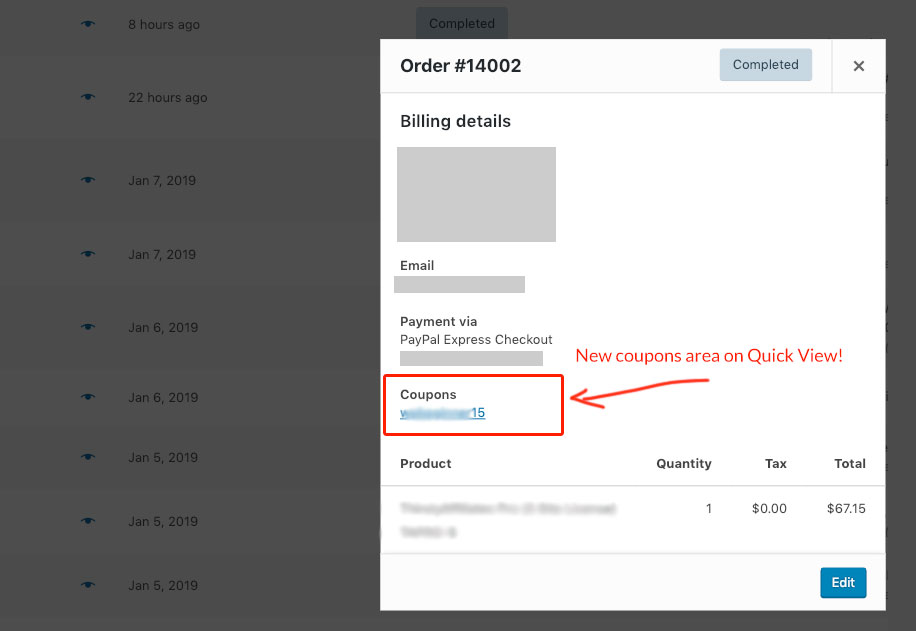Click the Completed status badge in the modal header
The width and height of the screenshot is (916, 631).
coord(765,65)
